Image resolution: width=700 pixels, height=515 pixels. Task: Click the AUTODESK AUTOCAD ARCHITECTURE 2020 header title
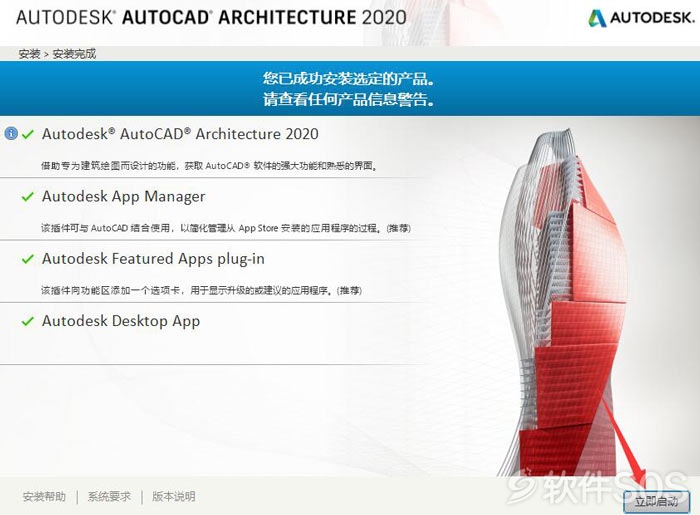211,17
